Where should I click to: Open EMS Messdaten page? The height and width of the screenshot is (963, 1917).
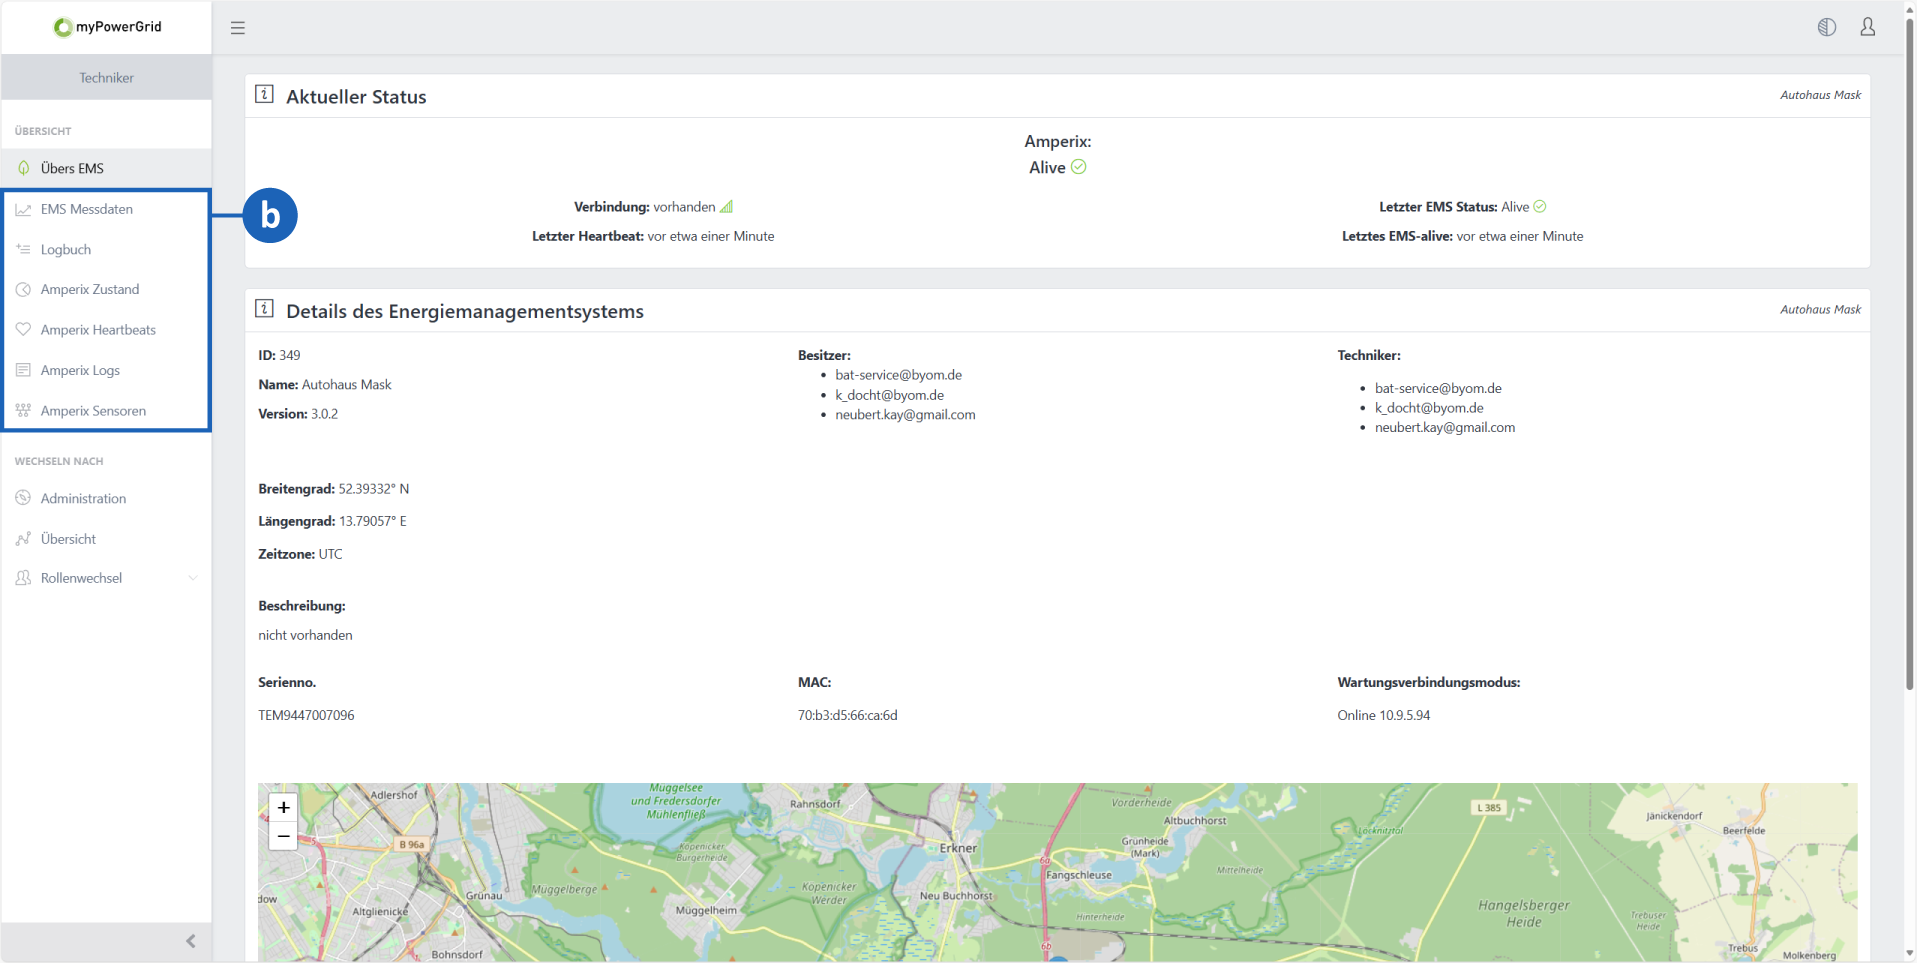86,209
